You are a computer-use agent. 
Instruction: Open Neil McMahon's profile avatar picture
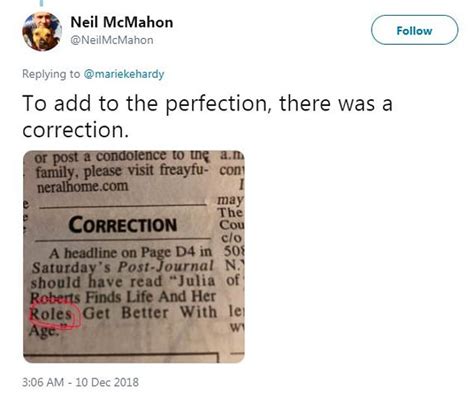coord(42,31)
